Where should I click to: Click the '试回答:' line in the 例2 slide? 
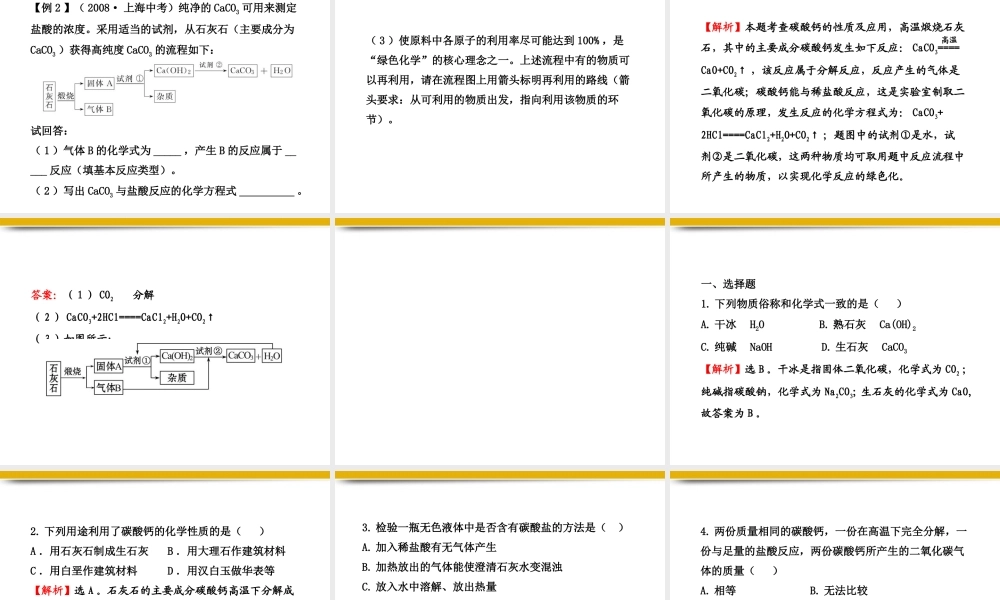(x=49, y=131)
